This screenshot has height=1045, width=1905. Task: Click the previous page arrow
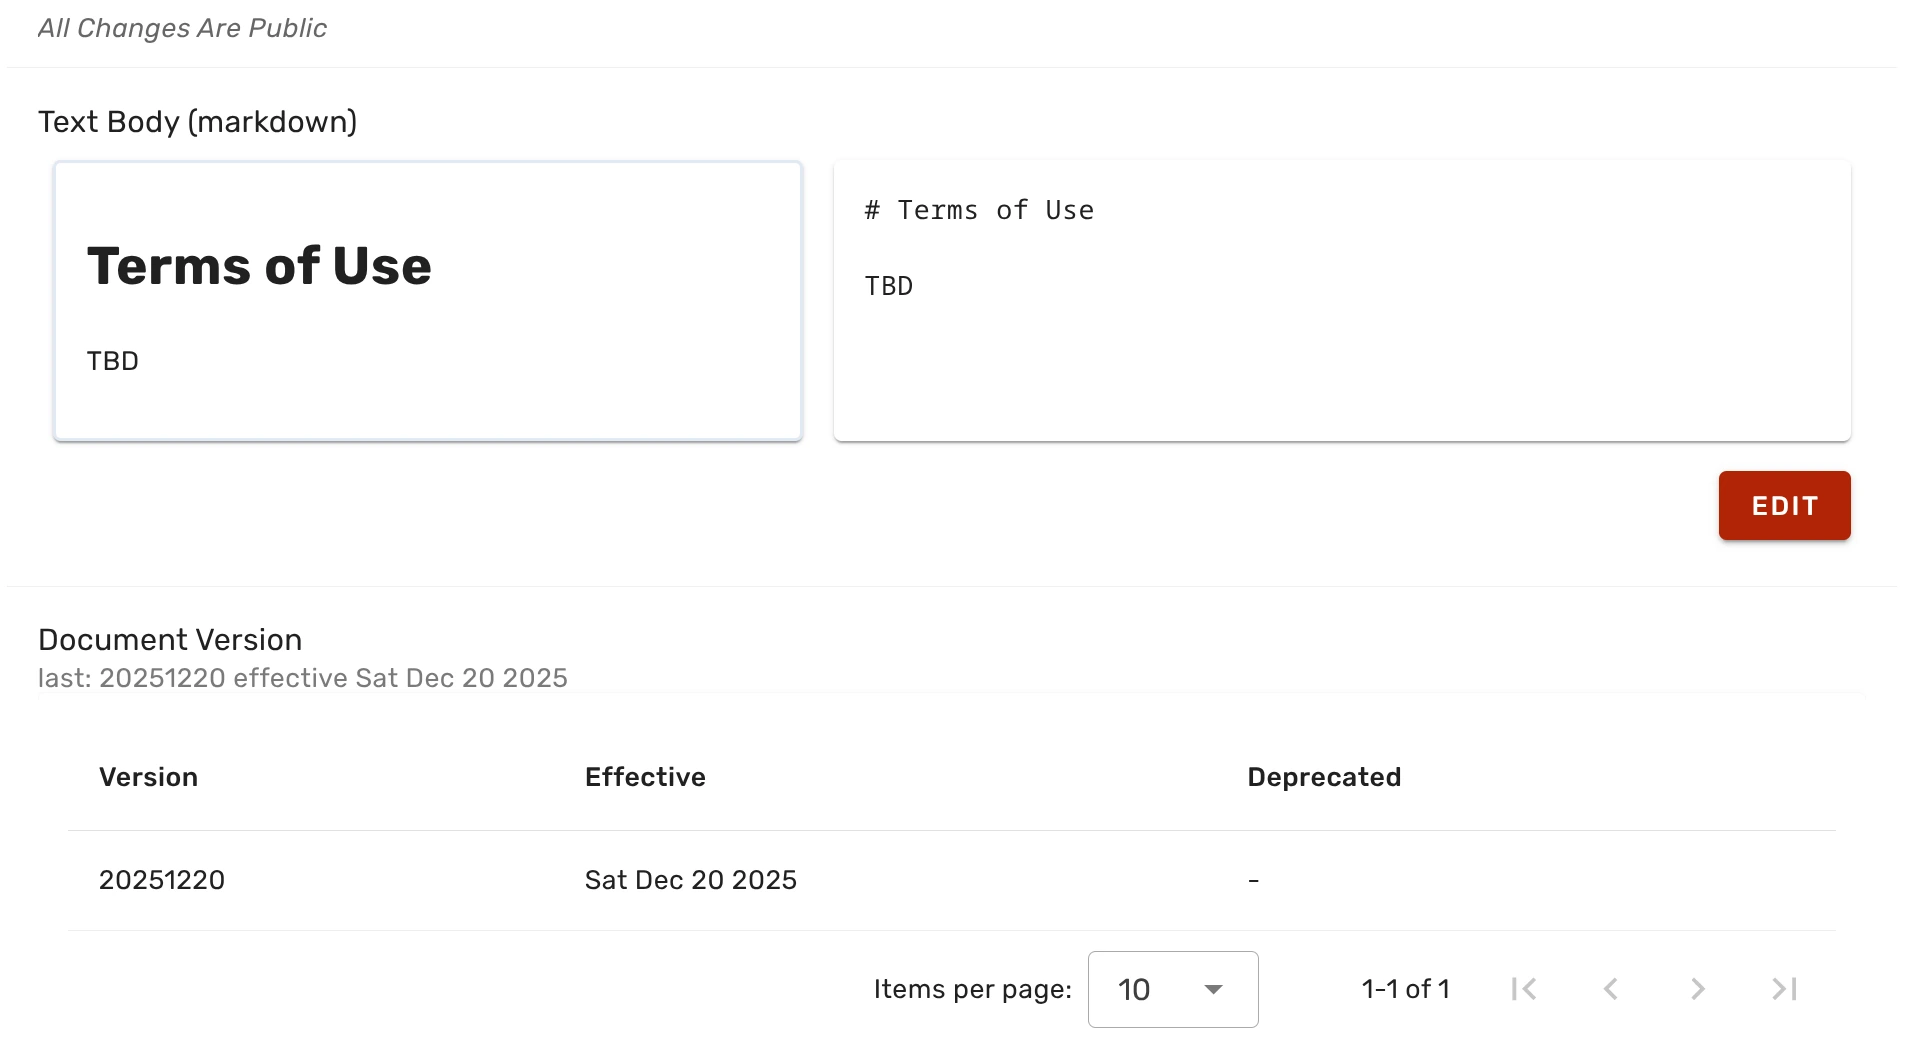tap(1611, 989)
